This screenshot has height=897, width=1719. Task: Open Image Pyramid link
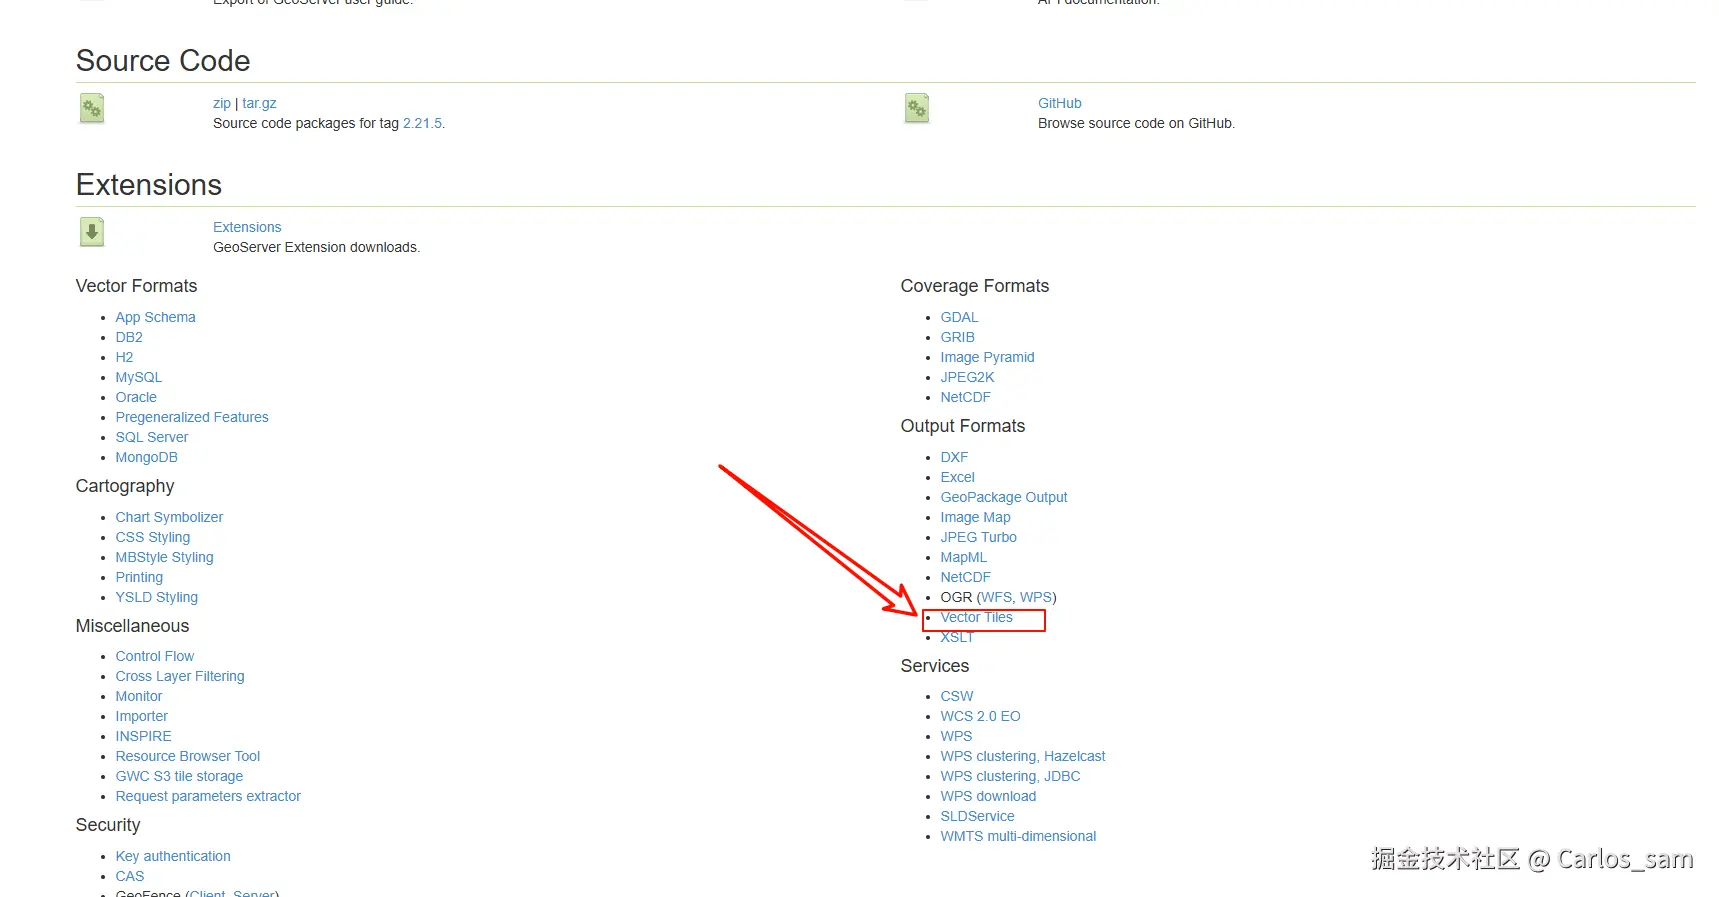(x=987, y=357)
